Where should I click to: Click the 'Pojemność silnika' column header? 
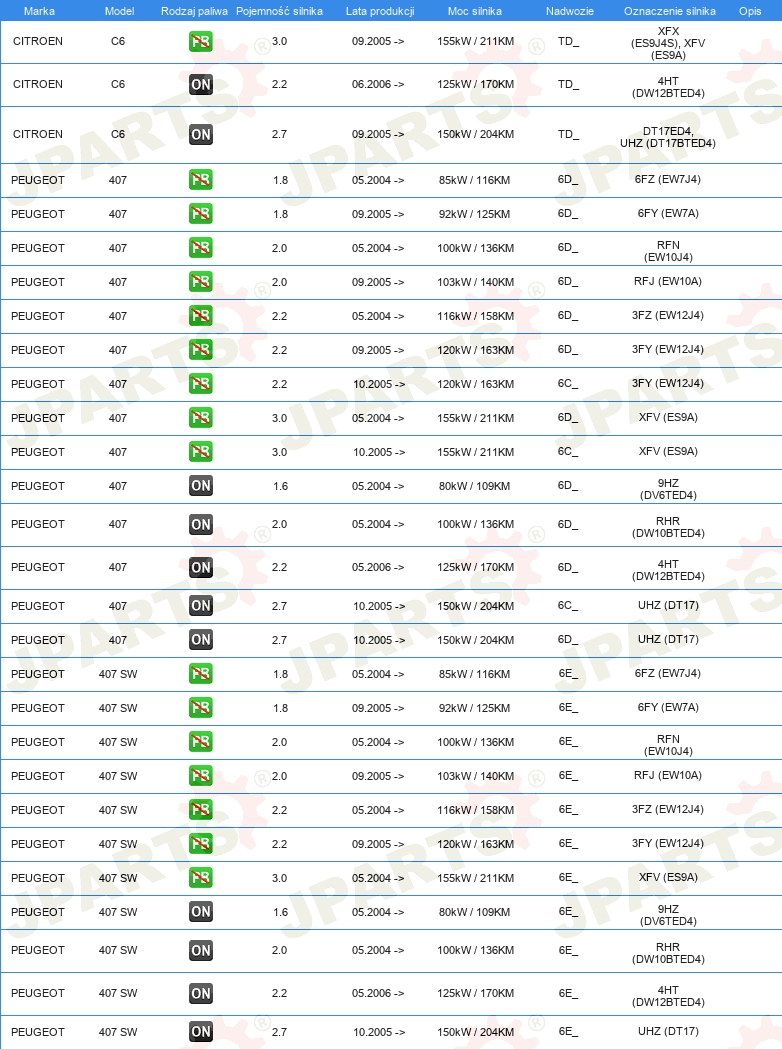pos(279,11)
